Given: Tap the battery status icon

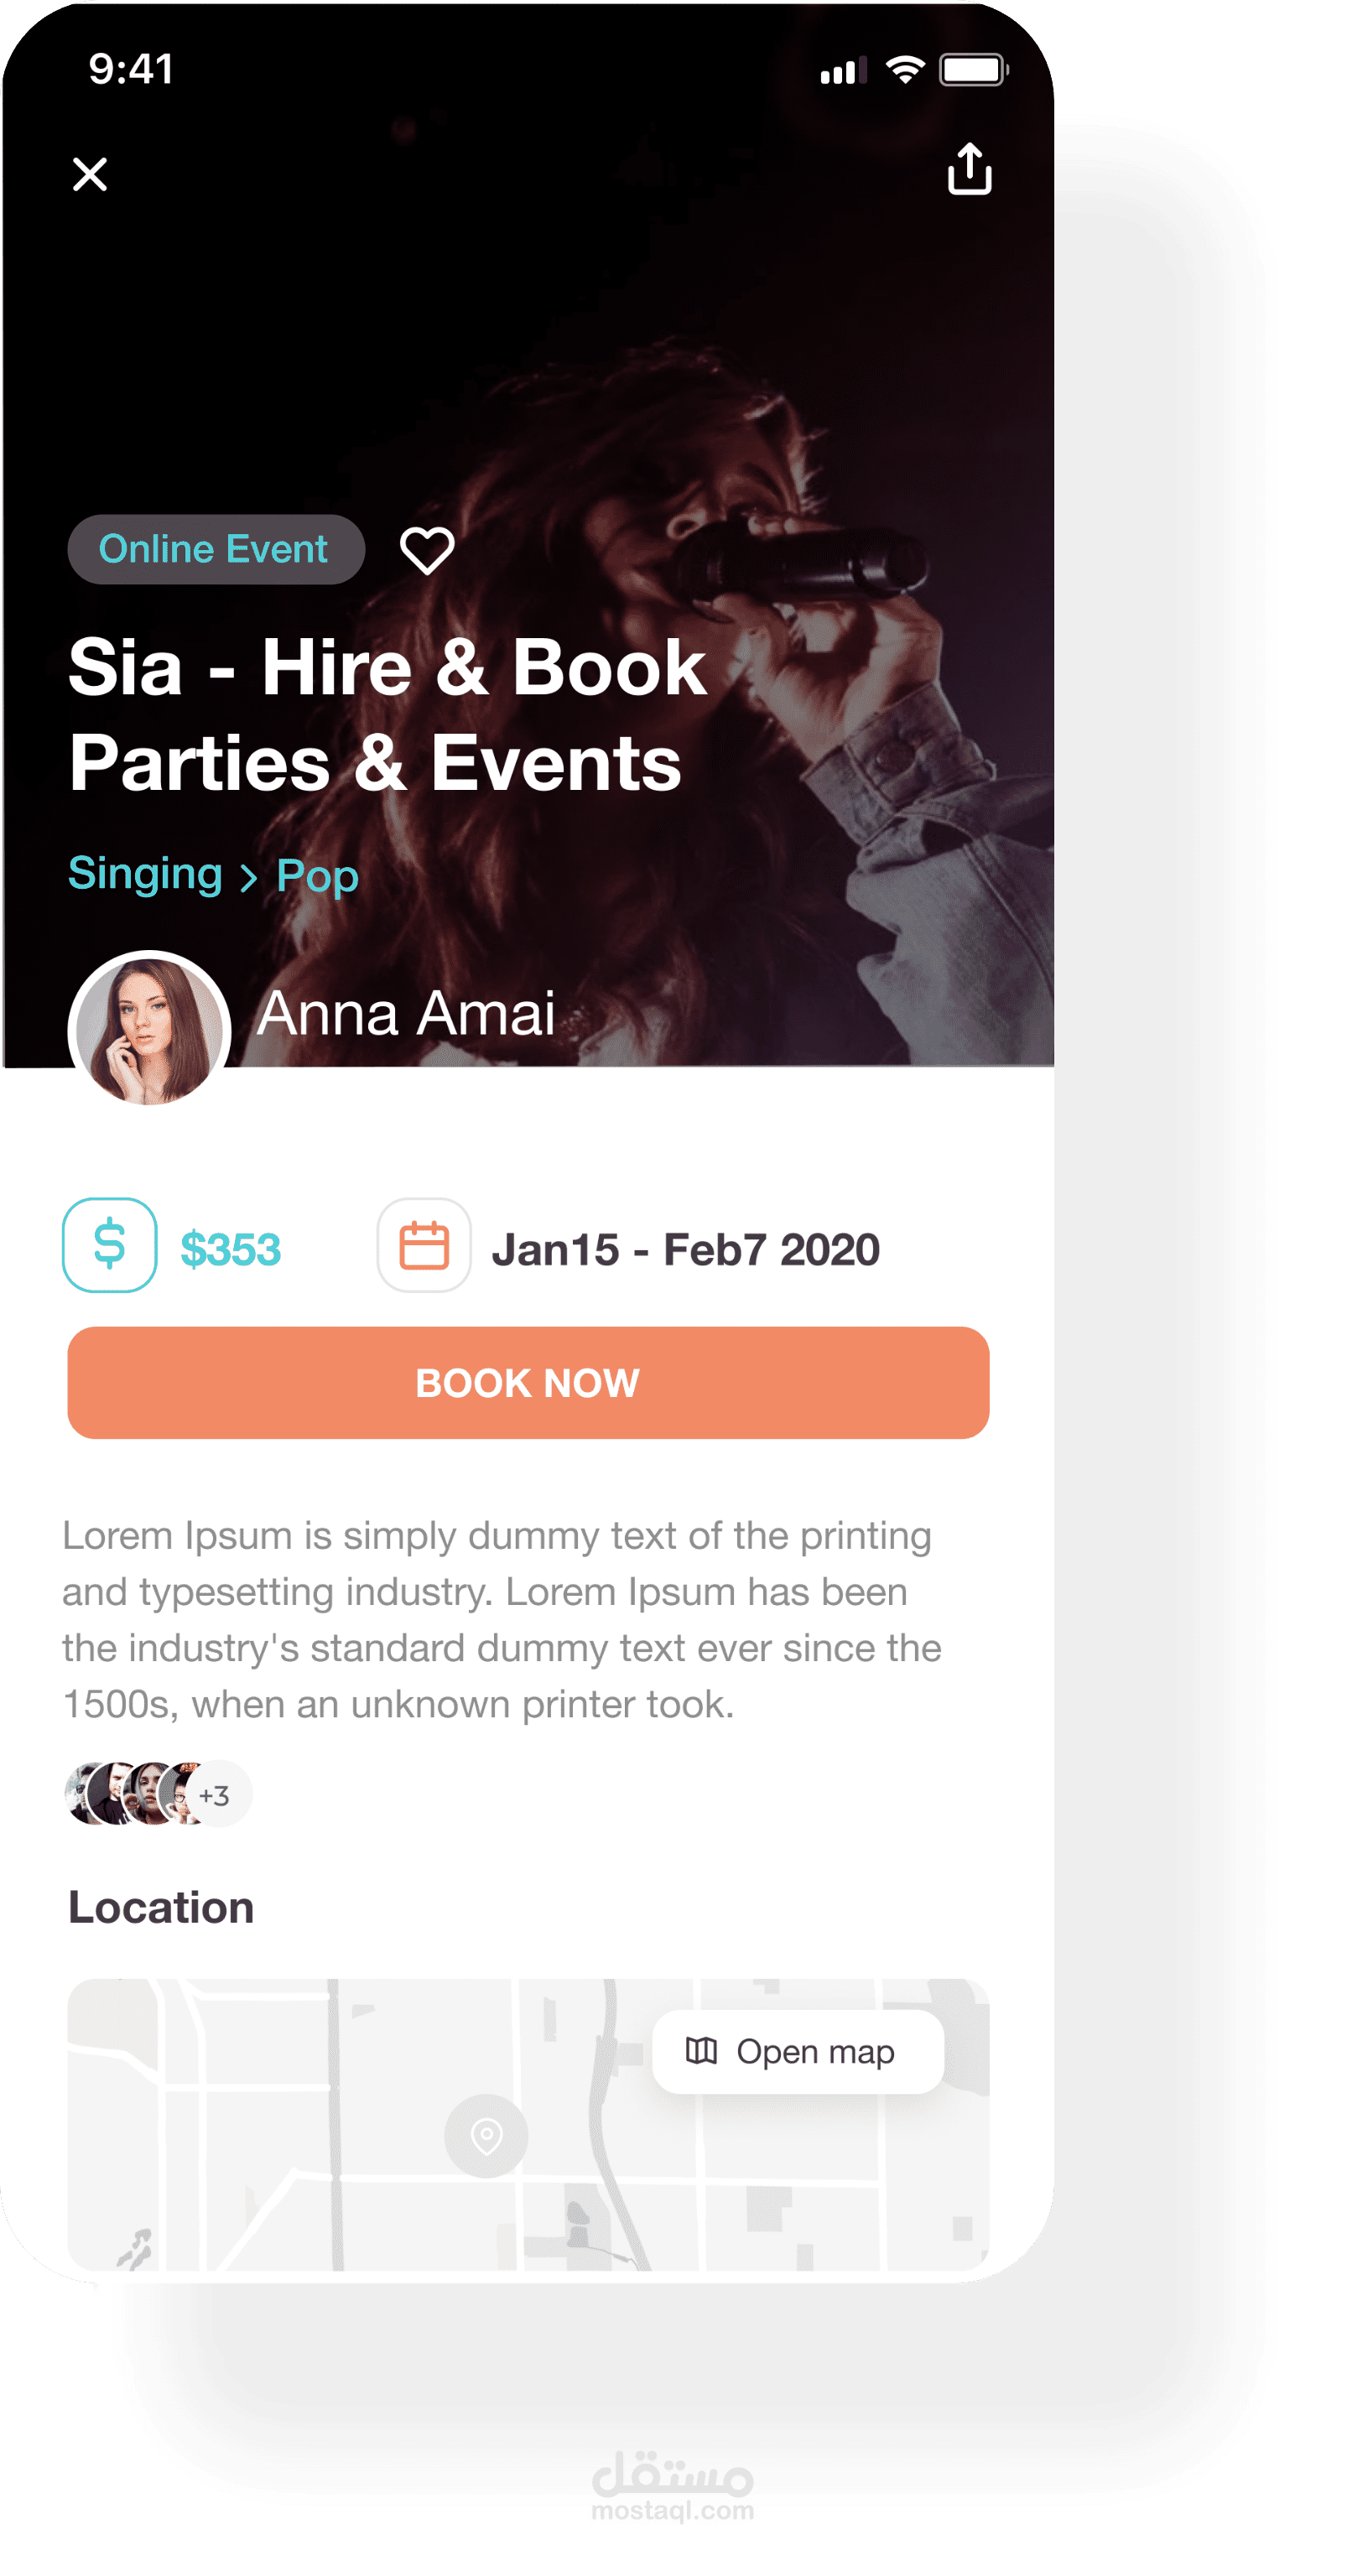Looking at the screenshot, I should (973, 70).
